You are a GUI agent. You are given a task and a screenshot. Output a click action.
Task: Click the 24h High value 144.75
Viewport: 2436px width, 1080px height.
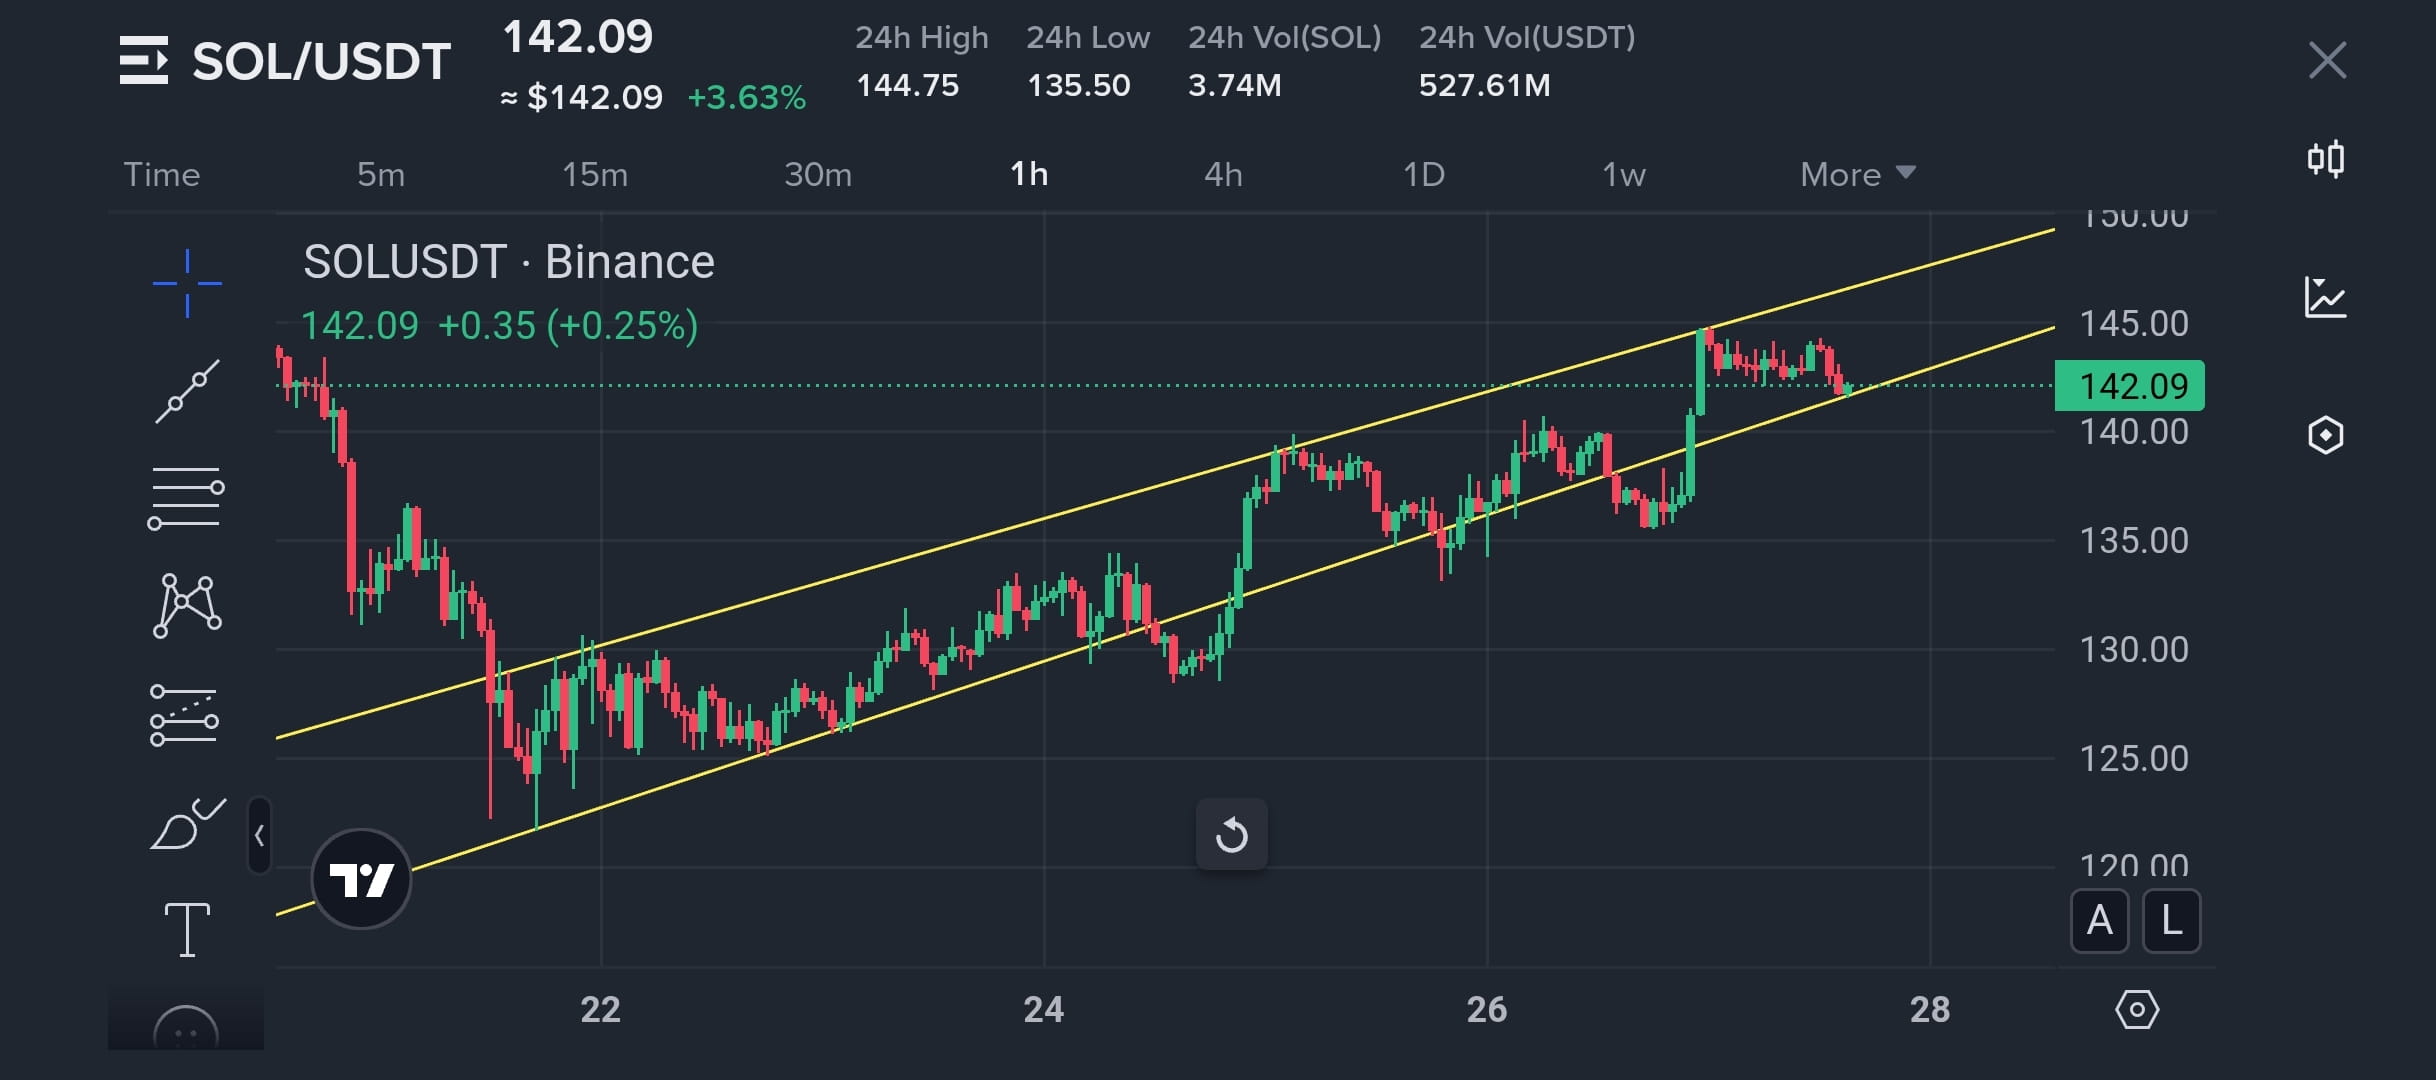pyautogui.click(x=908, y=85)
